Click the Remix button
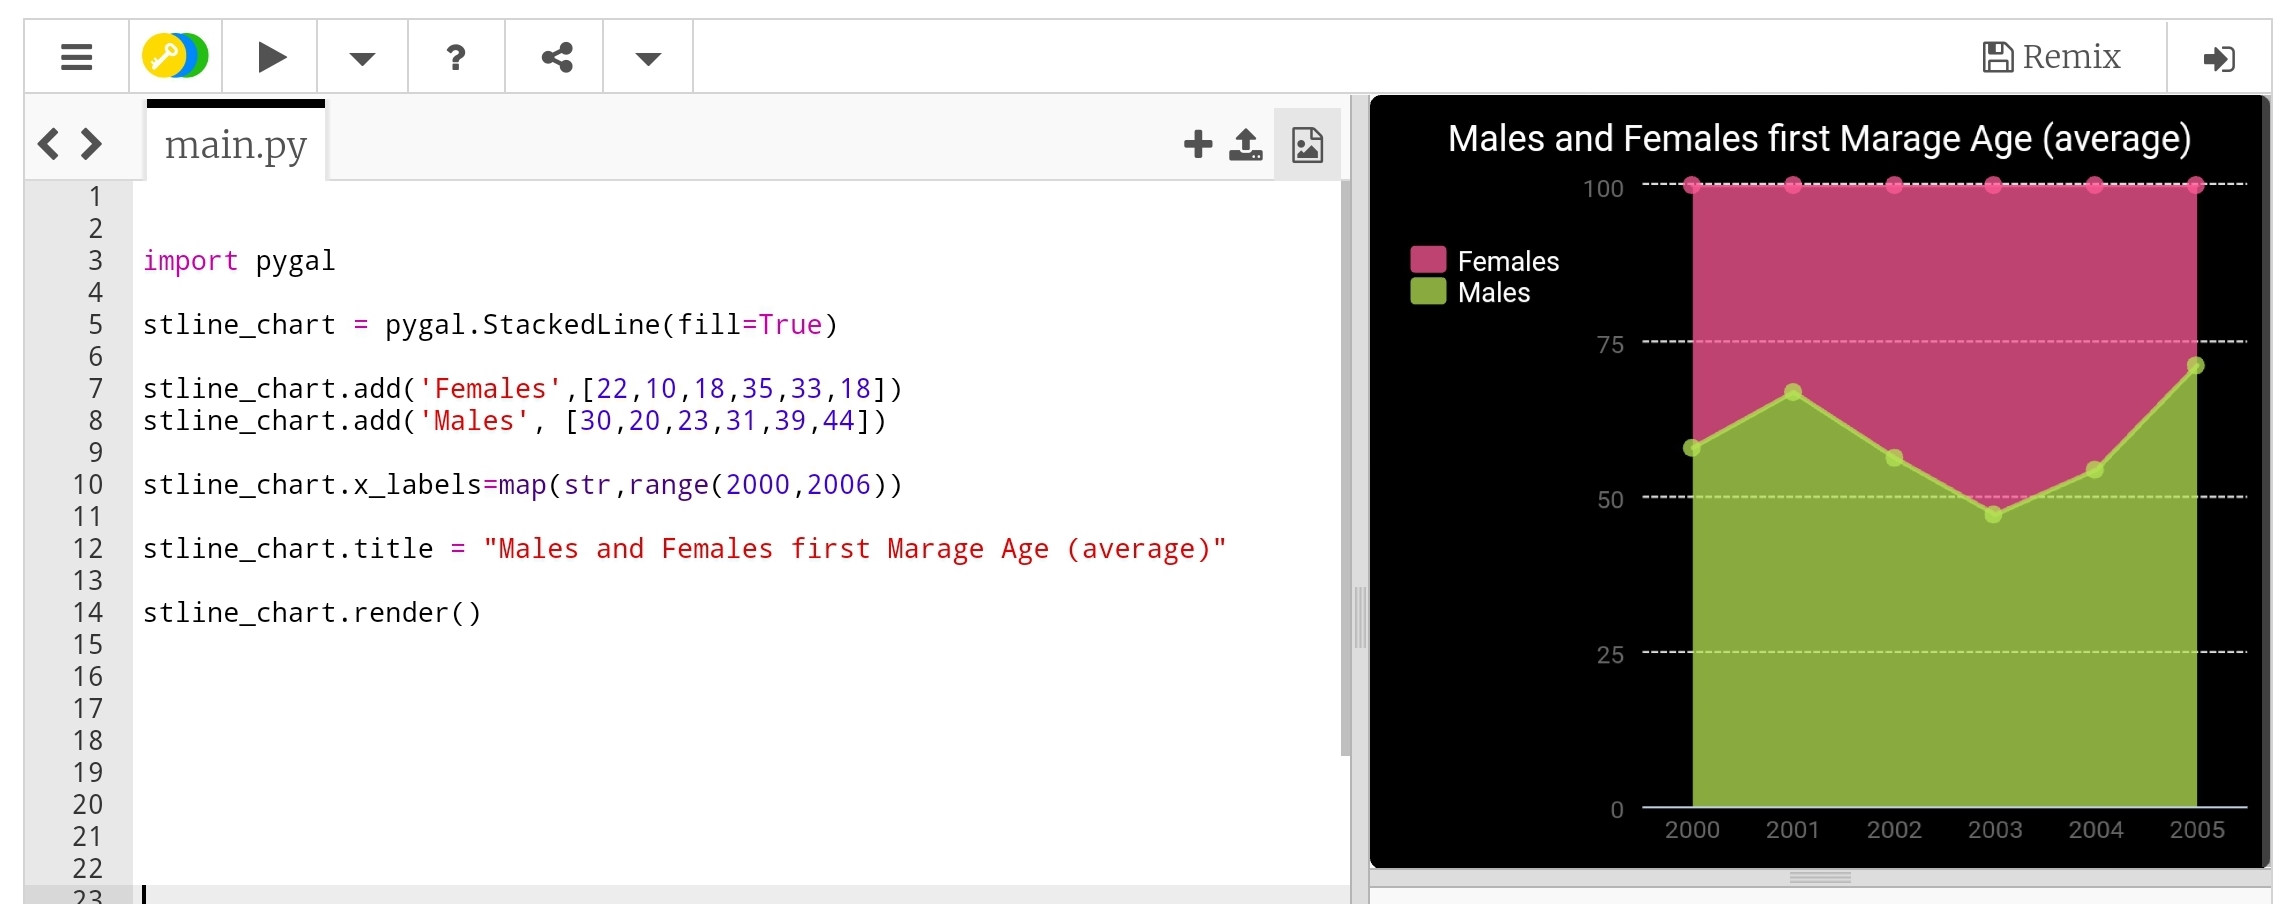The width and height of the screenshot is (2293, 904). click(x=2051, y=57)
